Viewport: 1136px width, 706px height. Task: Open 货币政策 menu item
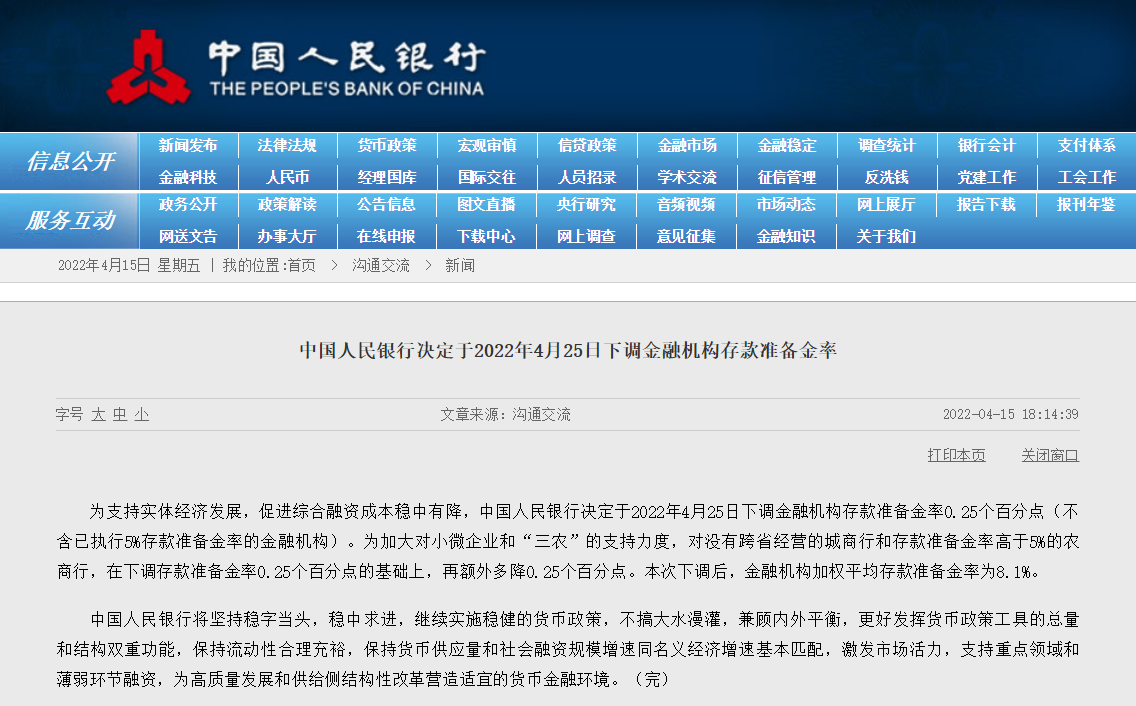point(387,146)
